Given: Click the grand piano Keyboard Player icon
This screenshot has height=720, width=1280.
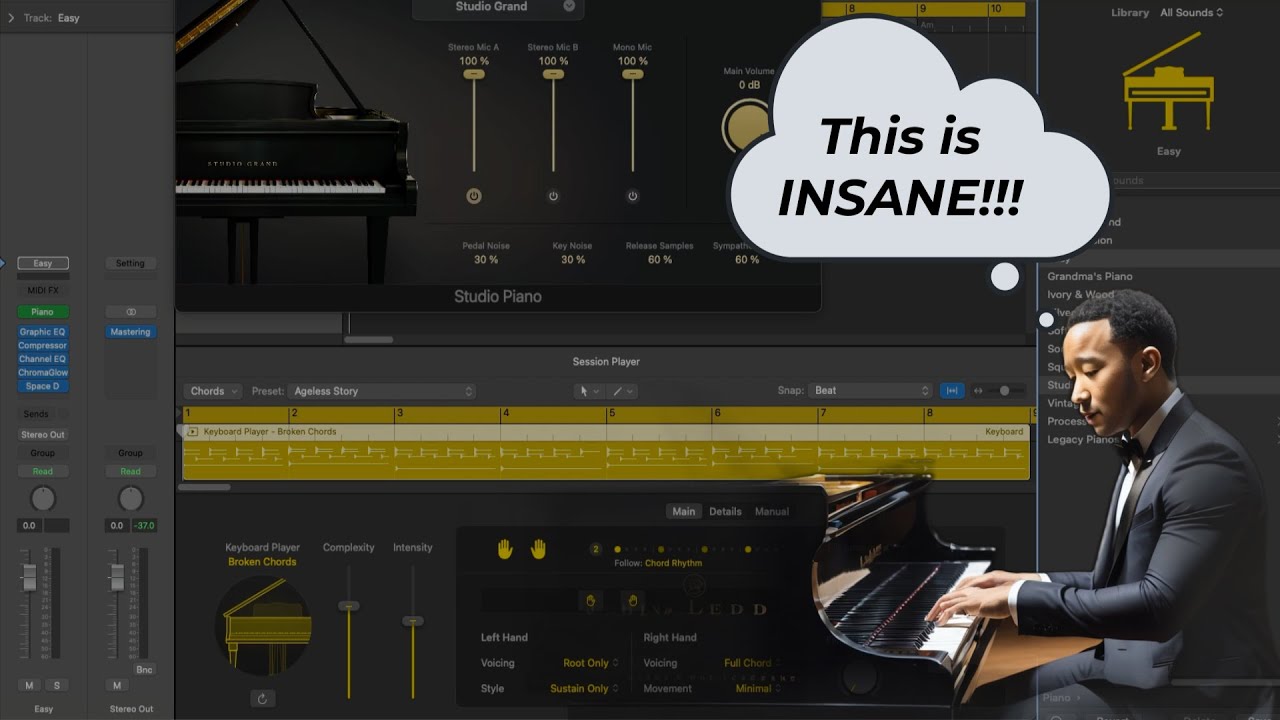Looking at the screenshot, I should (x=263, y=626).
